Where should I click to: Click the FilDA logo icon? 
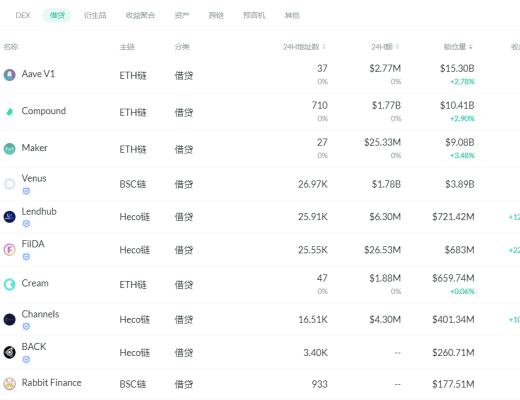coord(9,249)
